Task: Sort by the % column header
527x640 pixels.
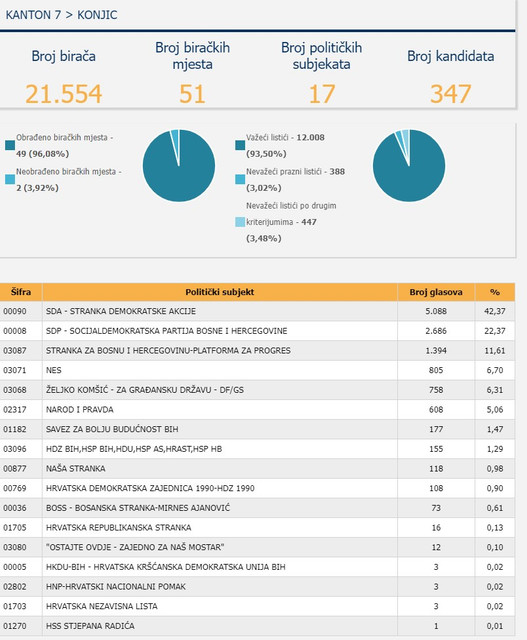Action: [495, 292]
